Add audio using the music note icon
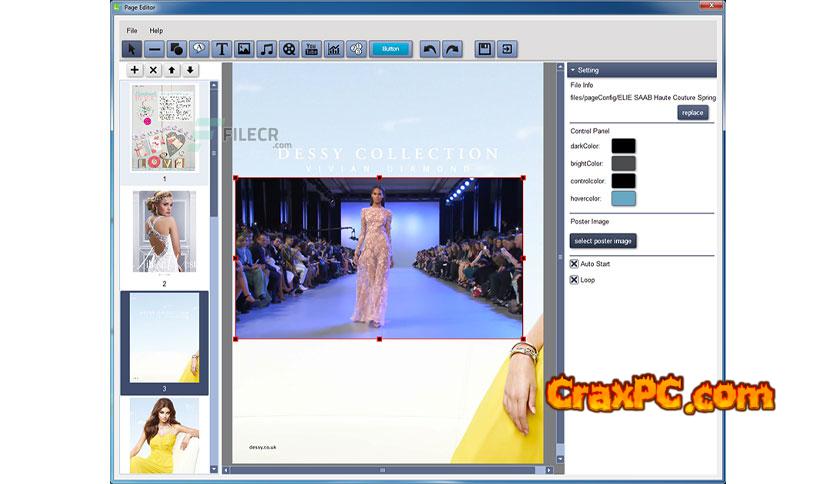This screenshot has height=484, width=836. pos(266,48)
